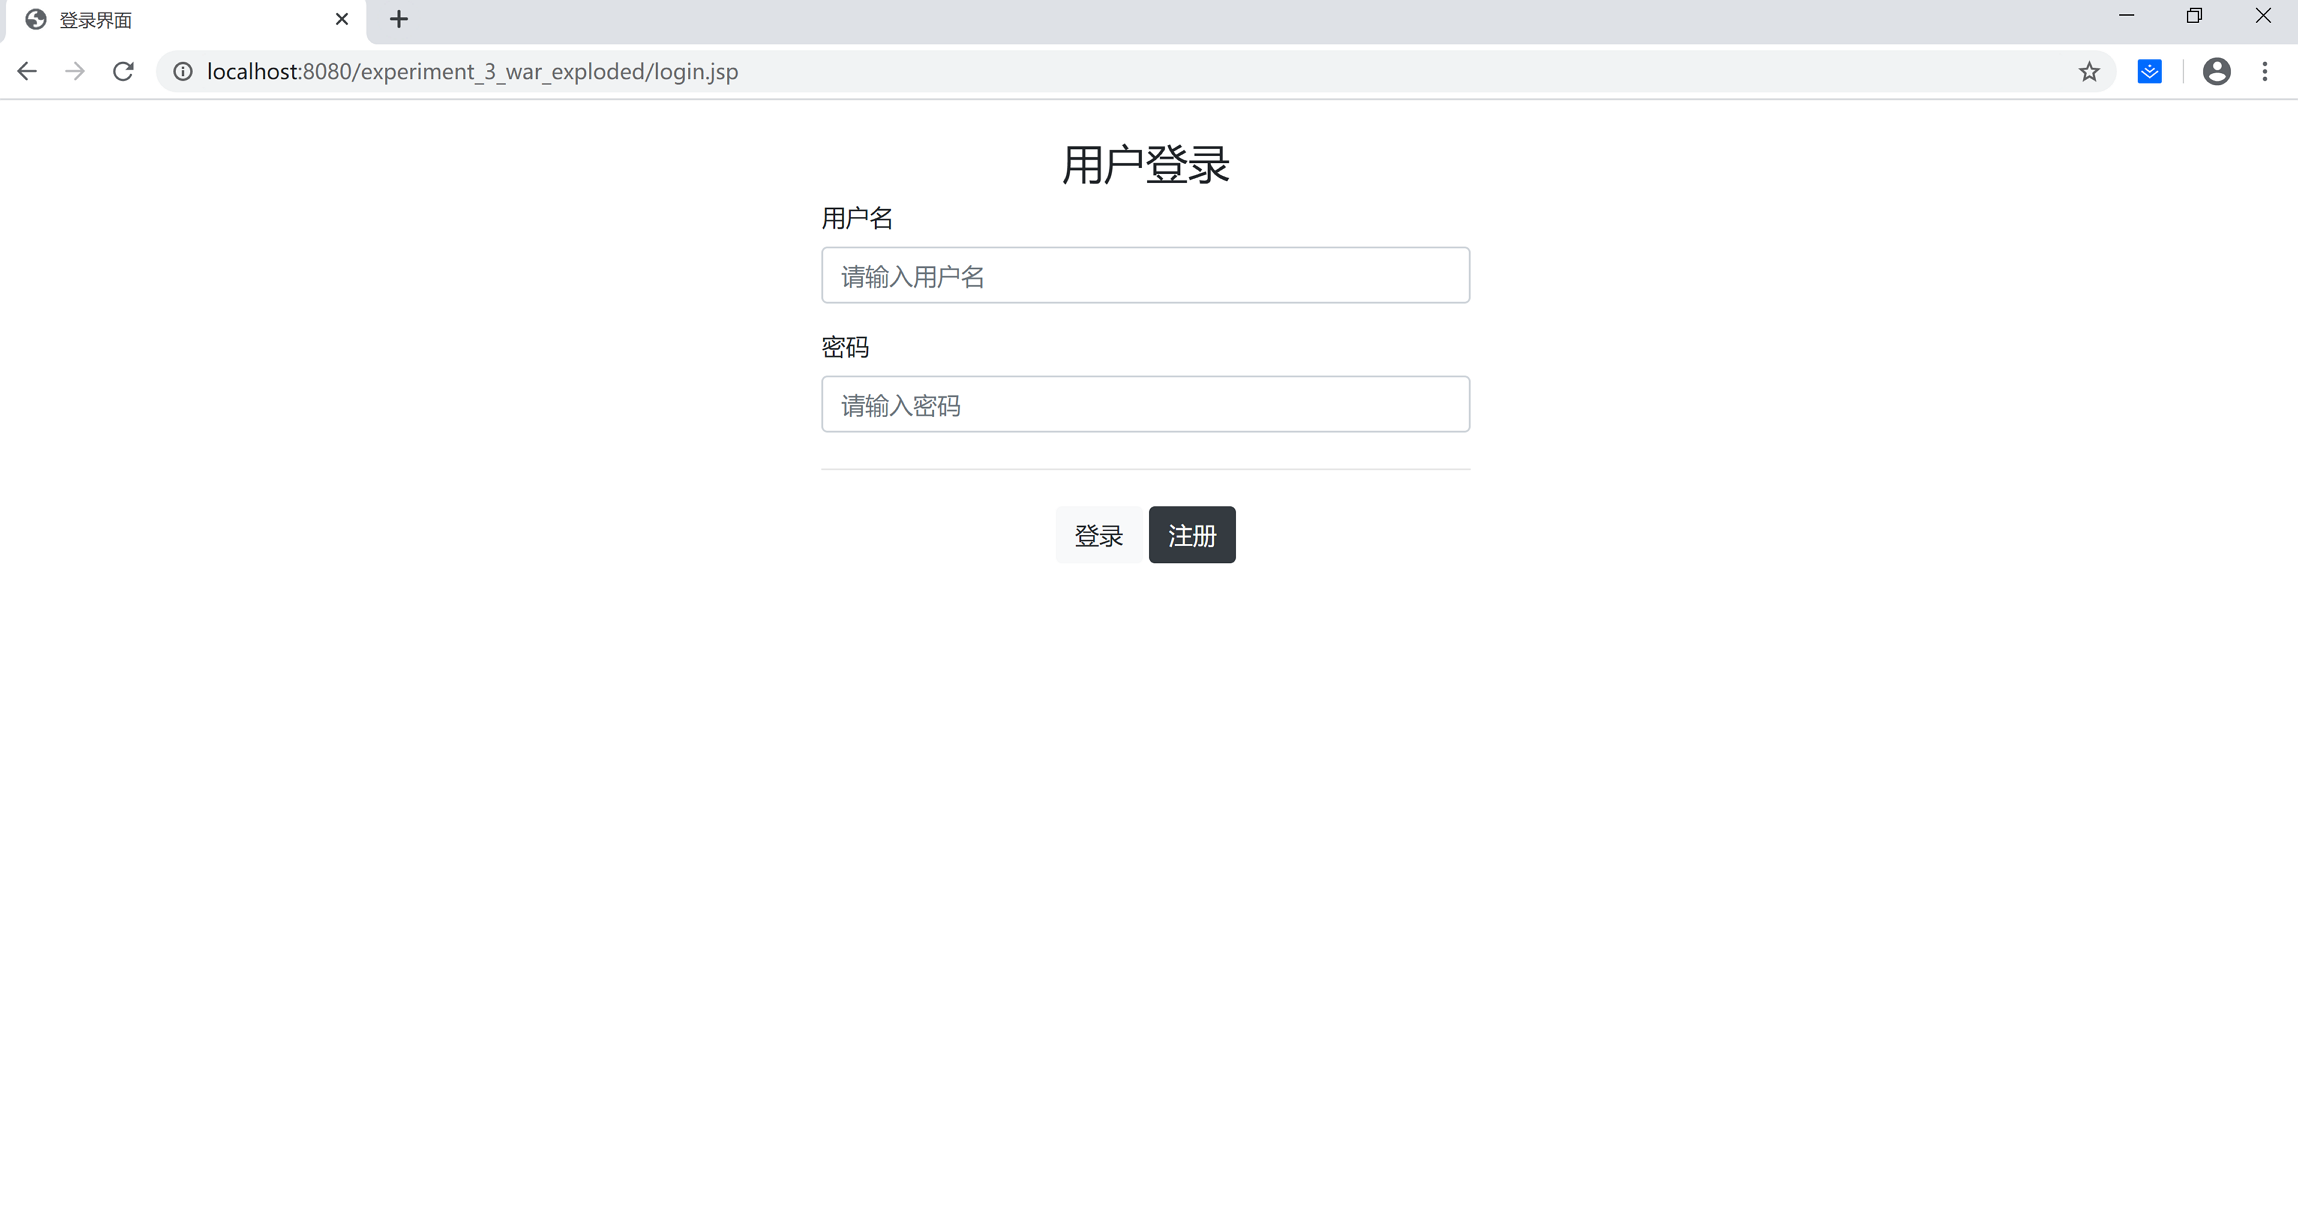The height and width of the screenshot is (1228, 2298).
Task: Open the Chrome profile avatar
Action: 2217,71
